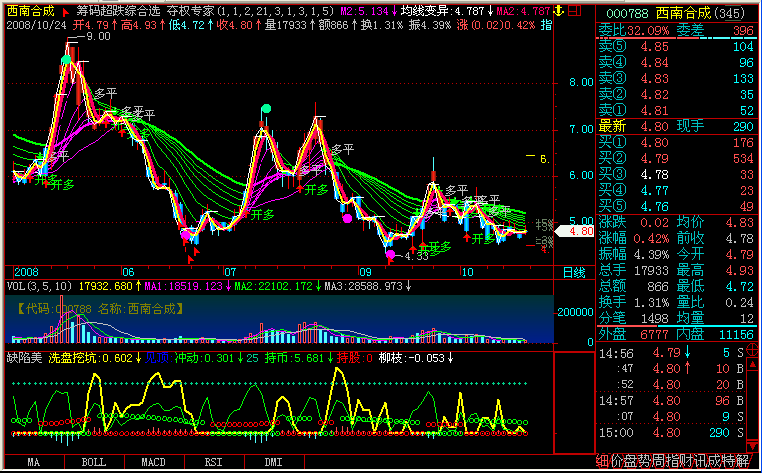Screen dimensions: 762x473
Task: Click the 买② 4.79 bid row
Action: click(x=675, y=158)
